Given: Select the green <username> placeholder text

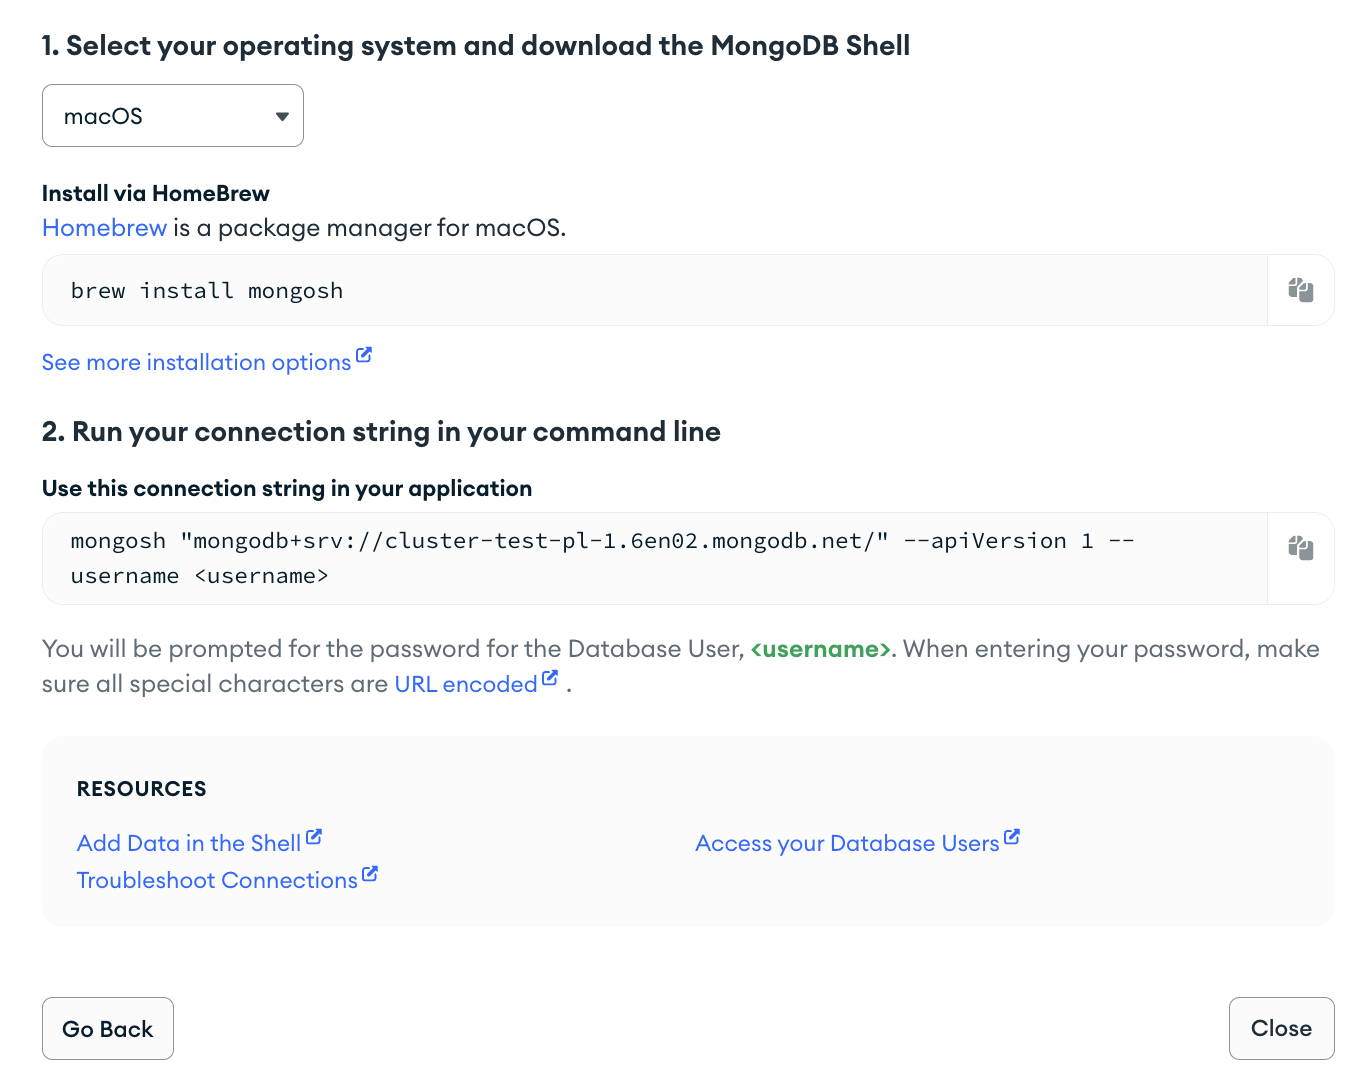Looking at the screenshot, I should tap(820, 649).
